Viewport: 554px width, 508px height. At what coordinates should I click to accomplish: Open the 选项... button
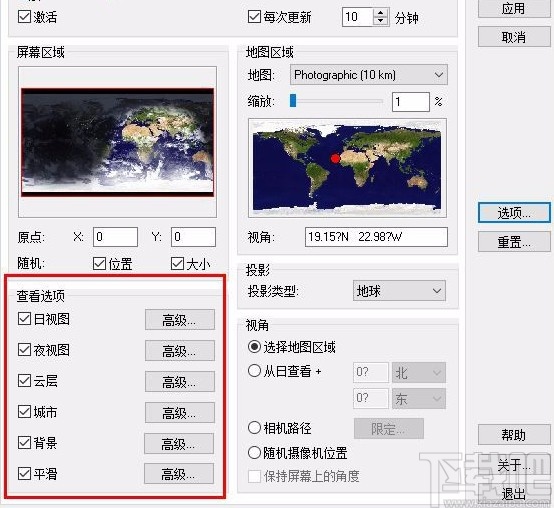coord(514,213)
